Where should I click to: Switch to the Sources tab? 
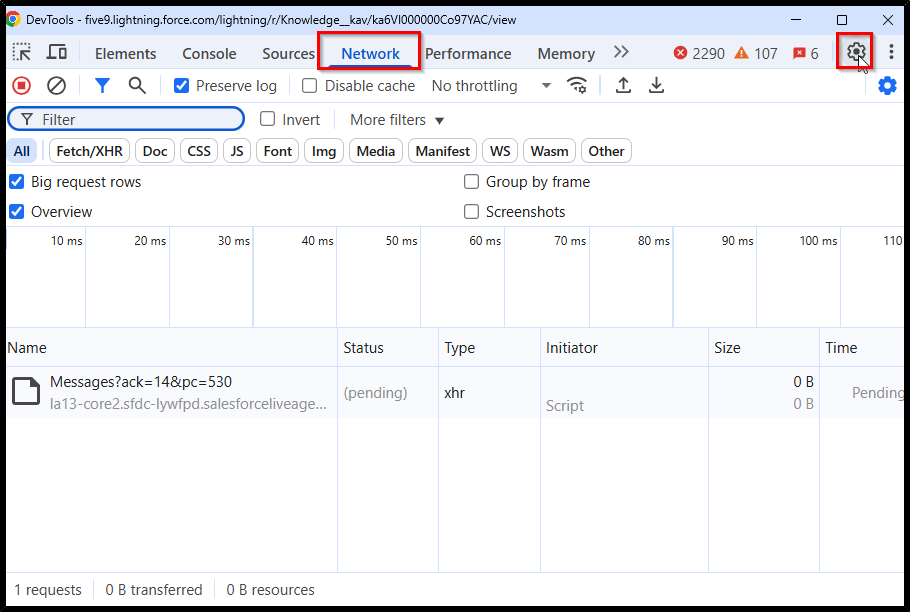click(x=288, y=53)
